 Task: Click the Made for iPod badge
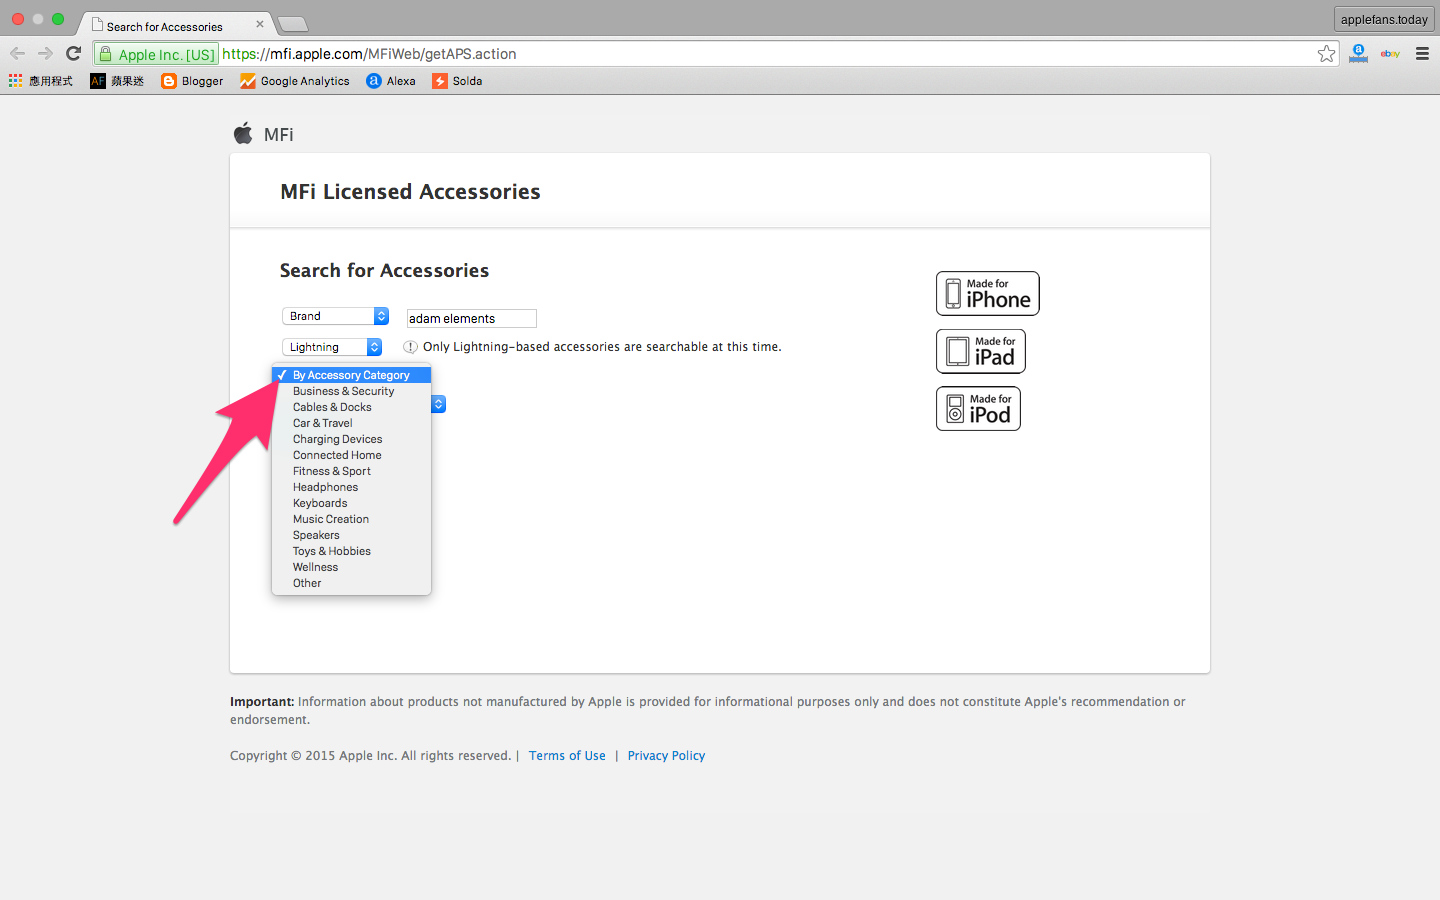978,408
